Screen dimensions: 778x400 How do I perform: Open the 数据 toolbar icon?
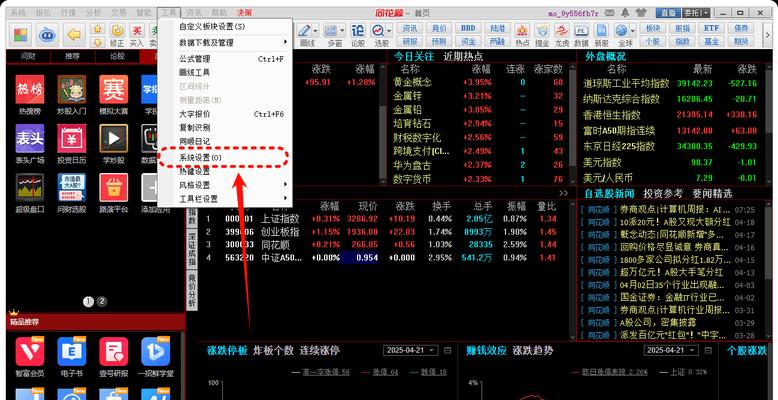pos(581,35)
